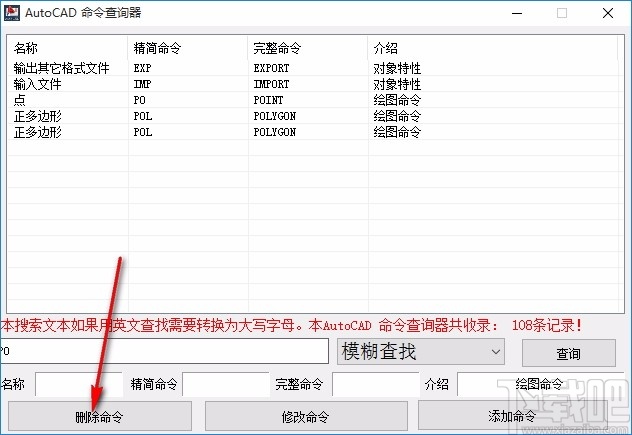Sort by the 介绍 column header
Image resolution: width=632 pixels, height=435 pixels.
493,48
